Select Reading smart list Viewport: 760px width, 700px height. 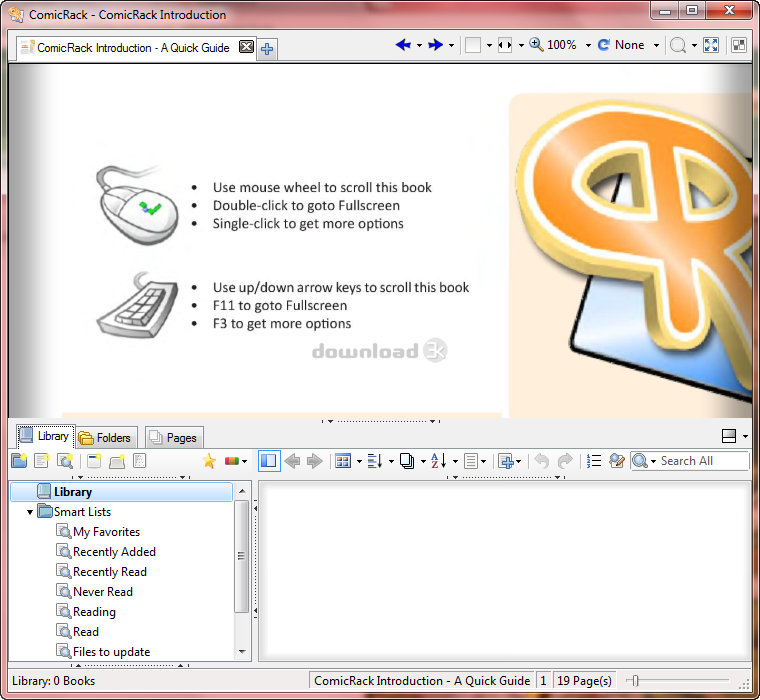point(94,612)
